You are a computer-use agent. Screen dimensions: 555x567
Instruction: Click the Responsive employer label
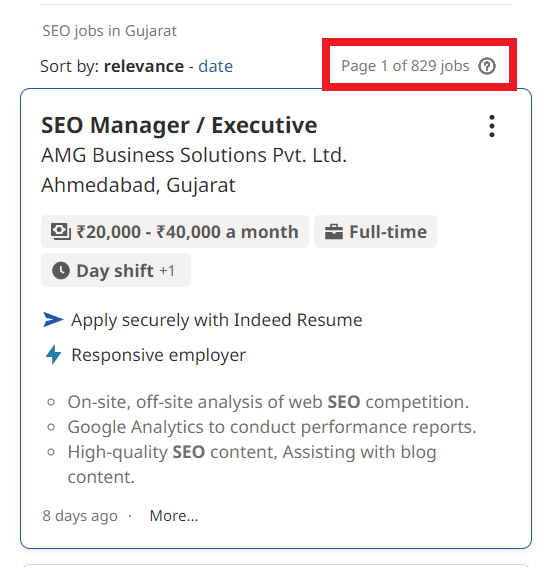pyautogui.click(x=158, y=355)
